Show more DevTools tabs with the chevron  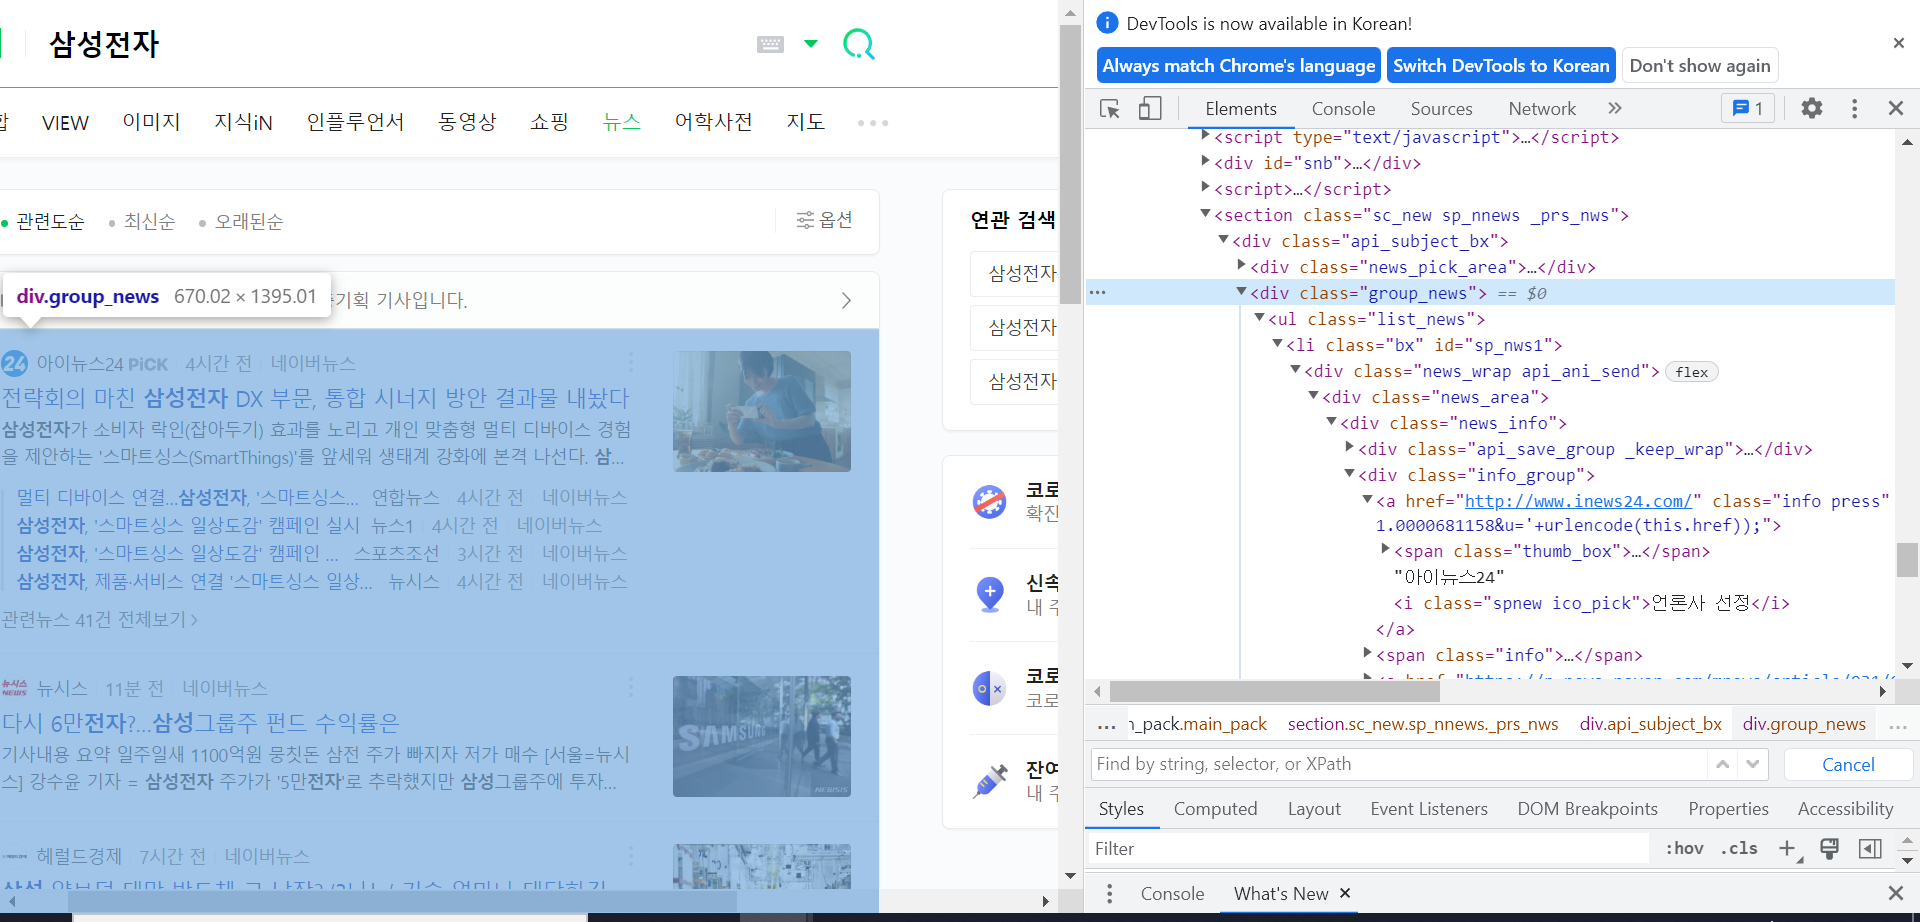(1615, 108)
